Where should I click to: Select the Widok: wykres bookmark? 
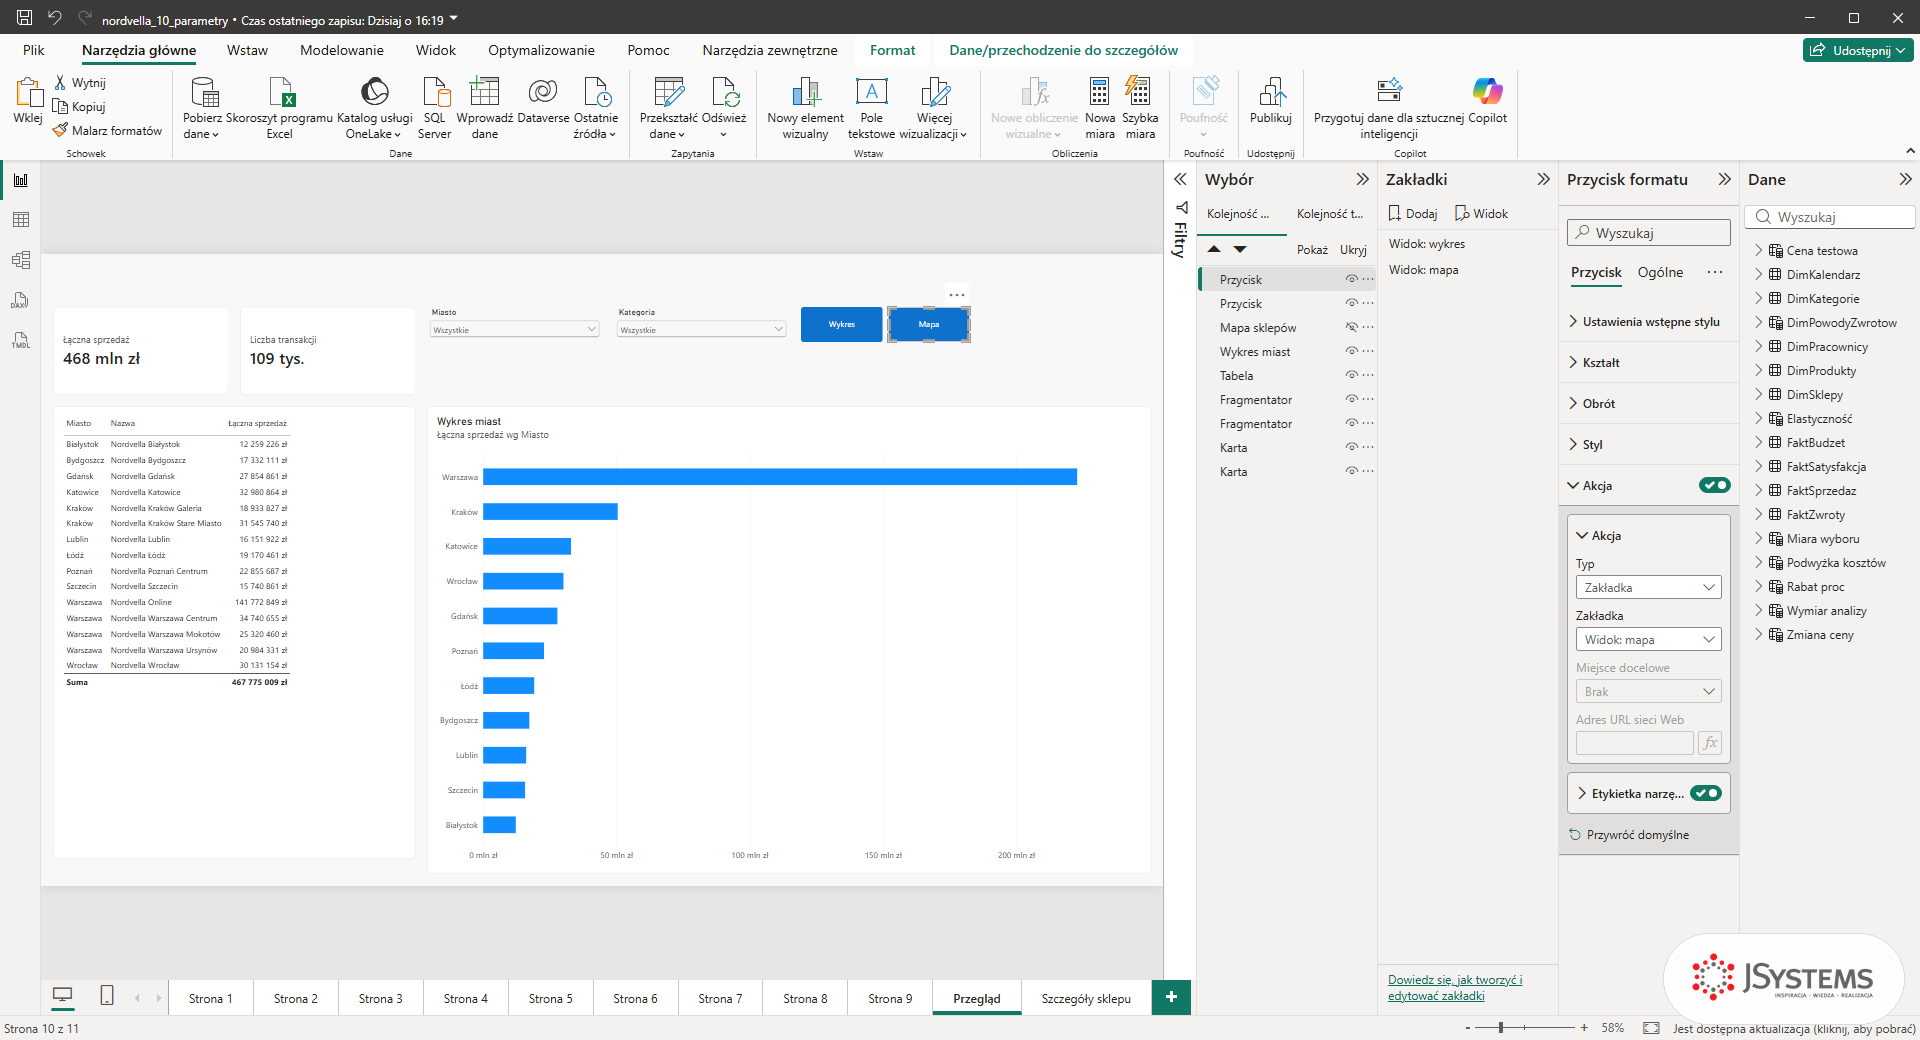pos(1427,244)
